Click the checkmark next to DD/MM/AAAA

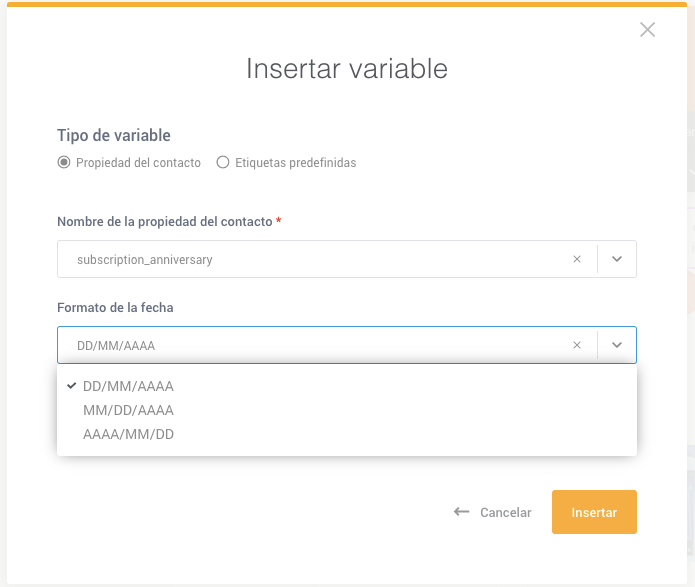(x=71, y=386)
